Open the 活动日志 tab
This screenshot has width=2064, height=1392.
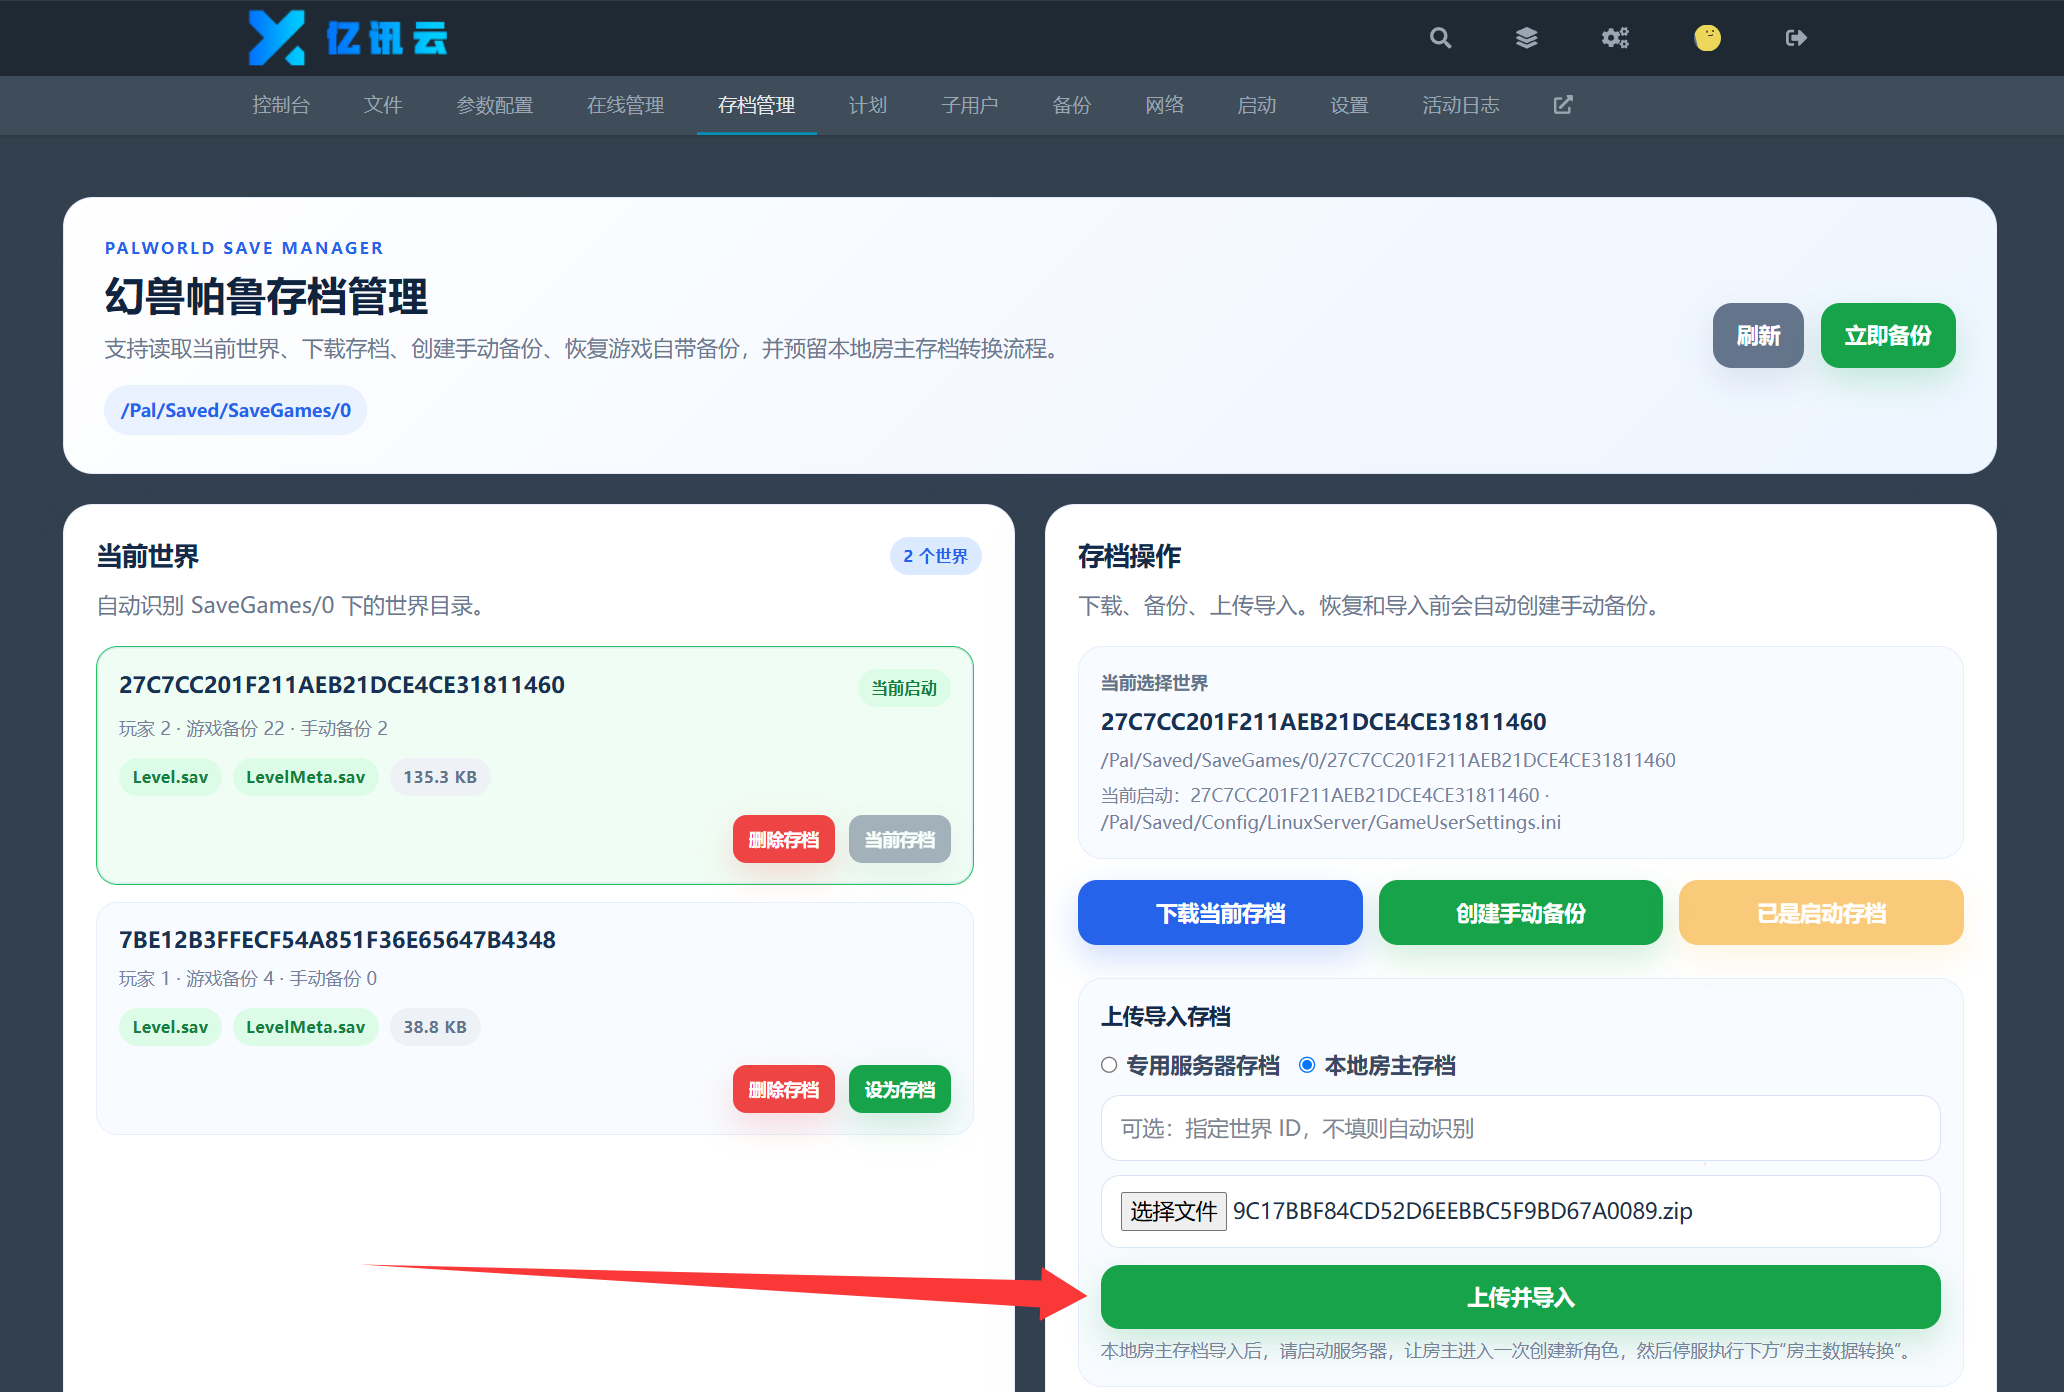(1461, 105)
